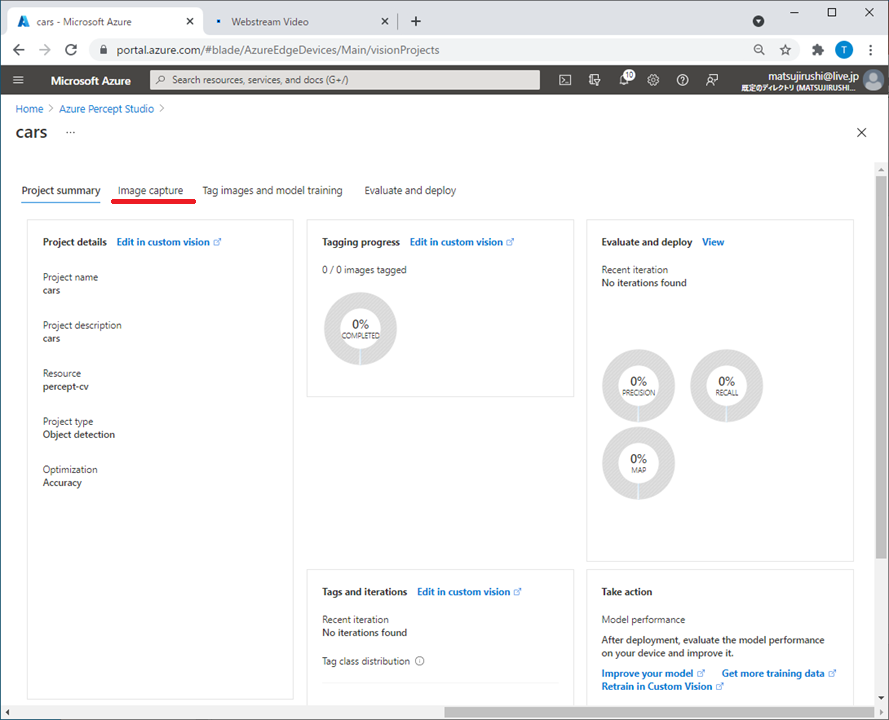Click the 0% RECALL ring chart
The width and height of the screenshot is (889, 720).
pos(726,386)
